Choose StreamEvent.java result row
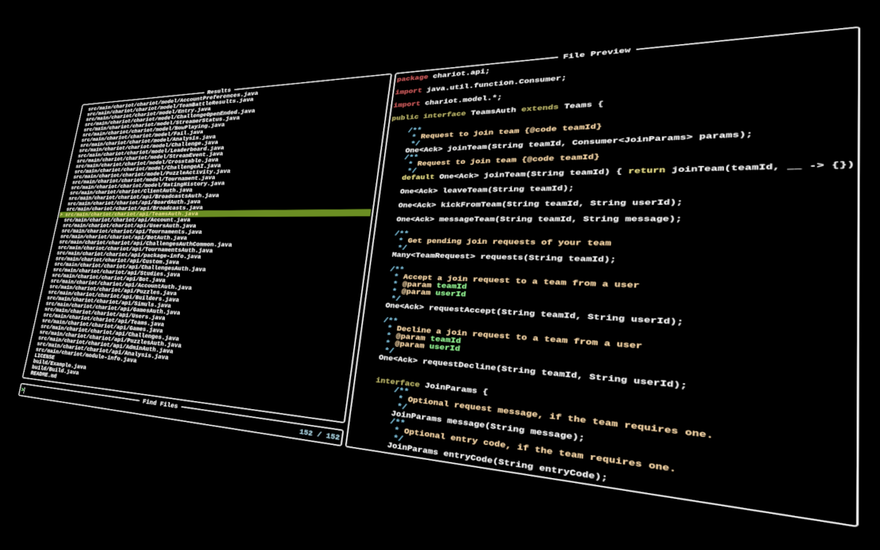Viewport: 880px width, 550px height. [x=150, y=157]
